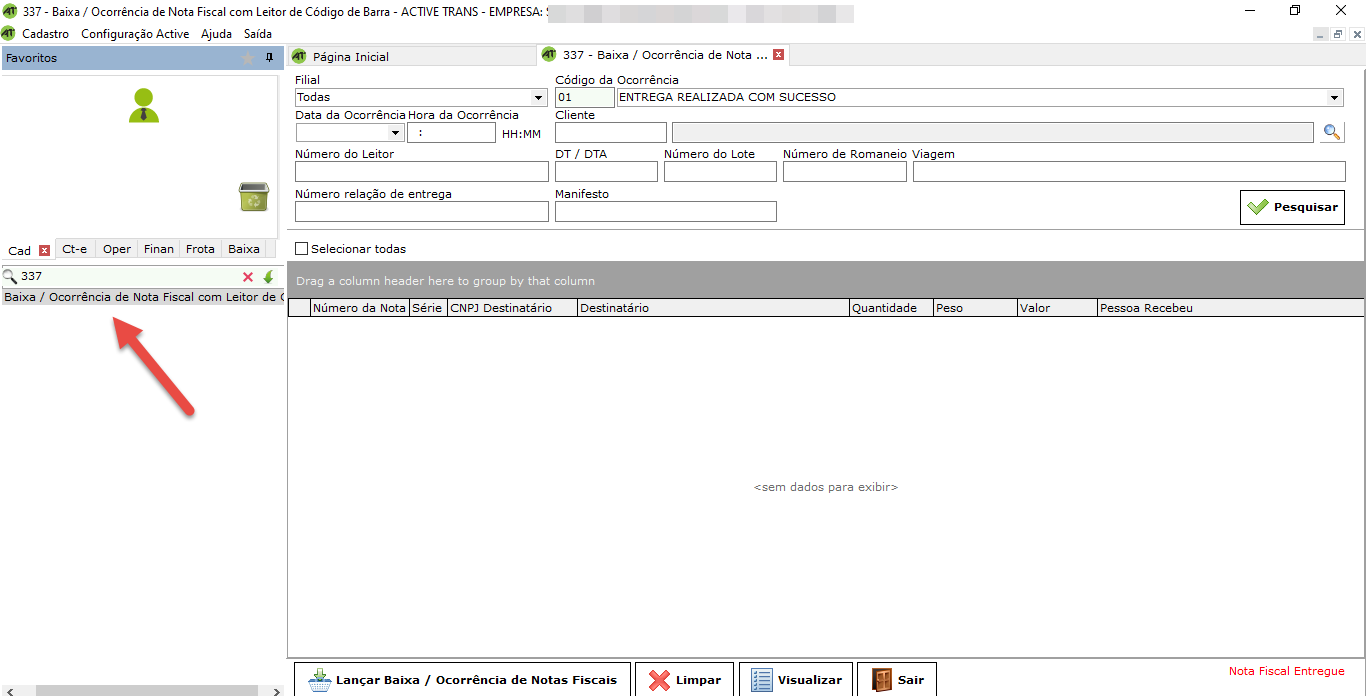The width and height of the screenshot is (1366, 696).
Task: Select the Frota sidebar tab
Action: (200, 249)
